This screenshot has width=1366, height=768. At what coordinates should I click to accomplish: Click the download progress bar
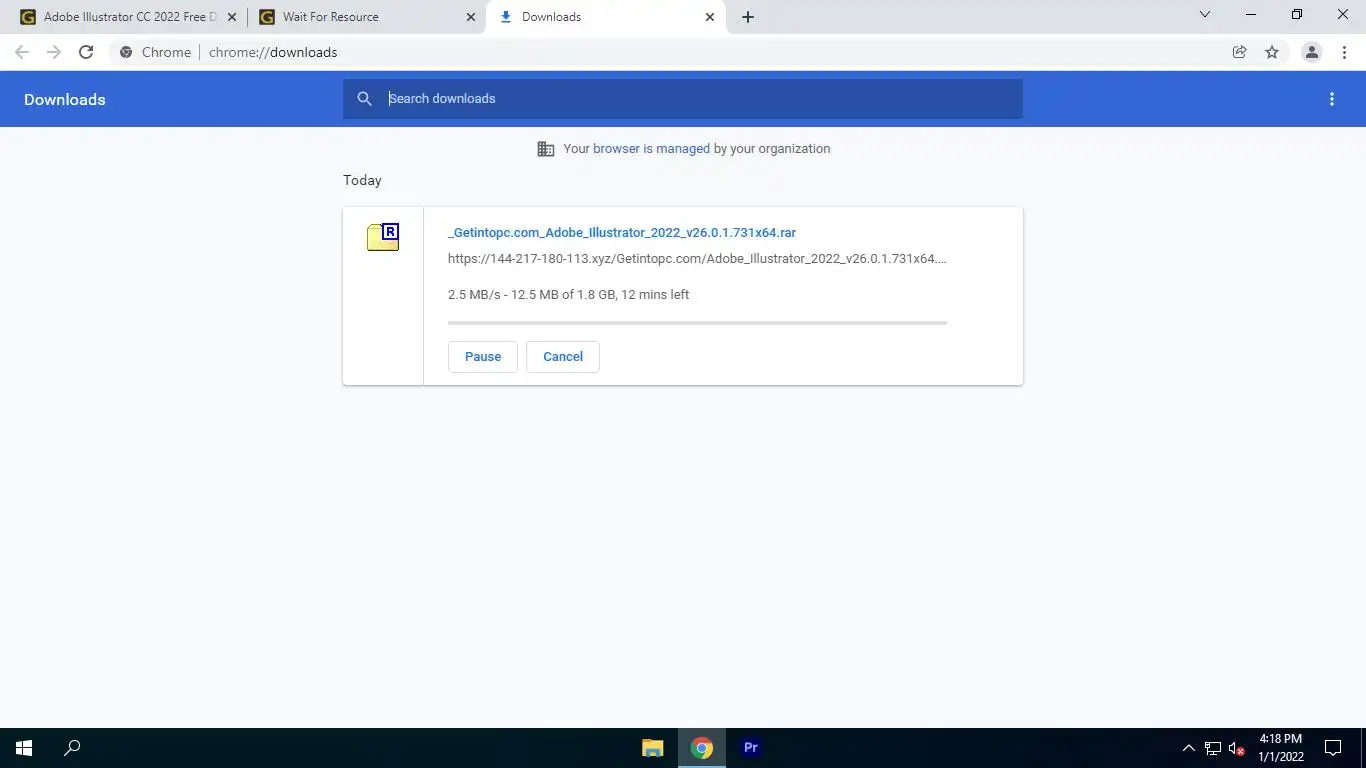pyautogui.click(x=697, y=323)
